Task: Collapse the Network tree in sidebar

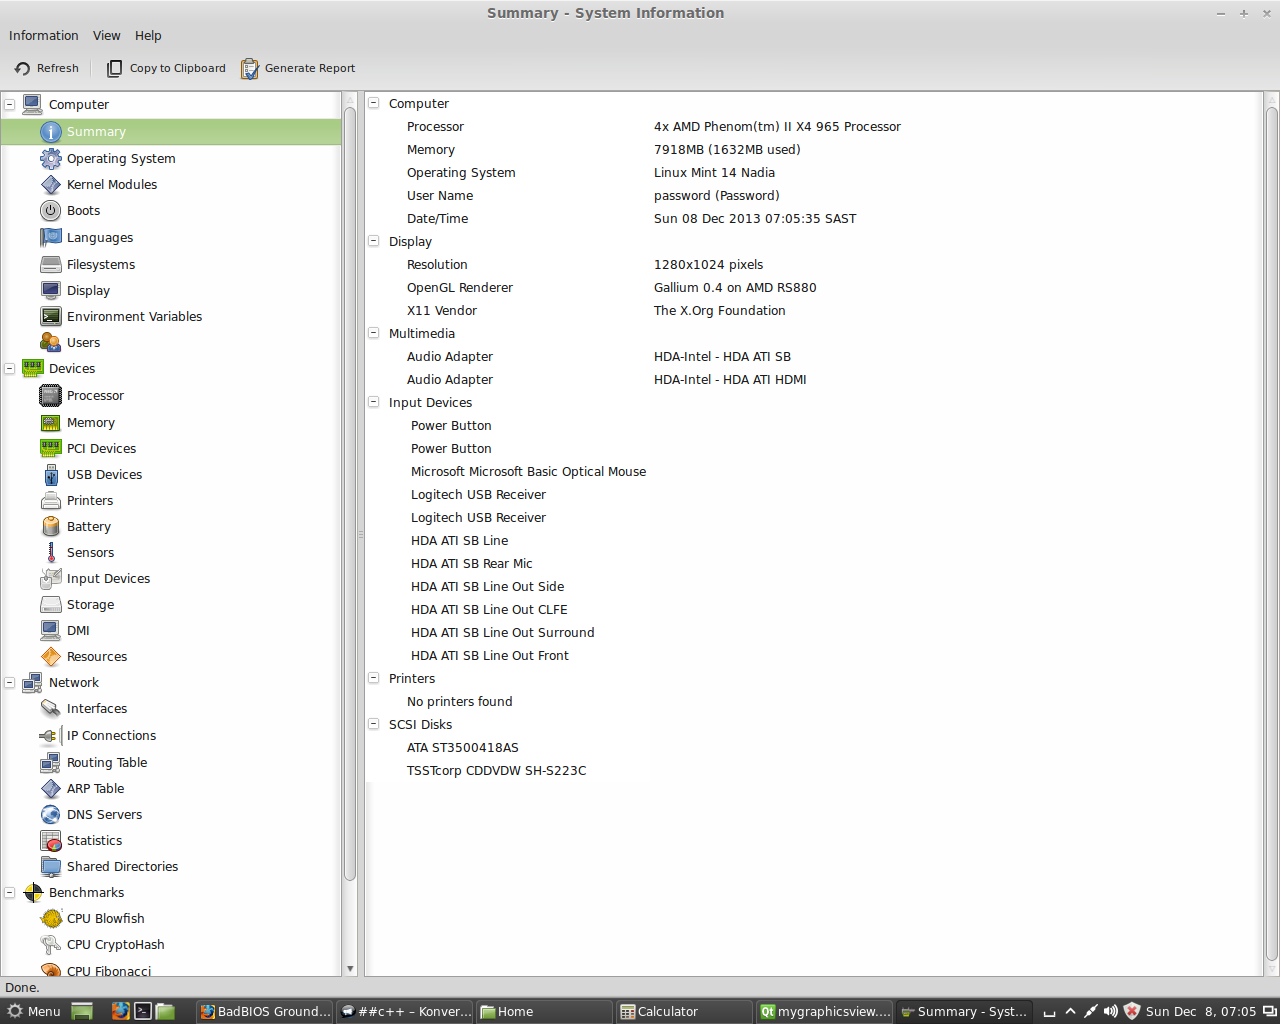Action: coord(10,682)
